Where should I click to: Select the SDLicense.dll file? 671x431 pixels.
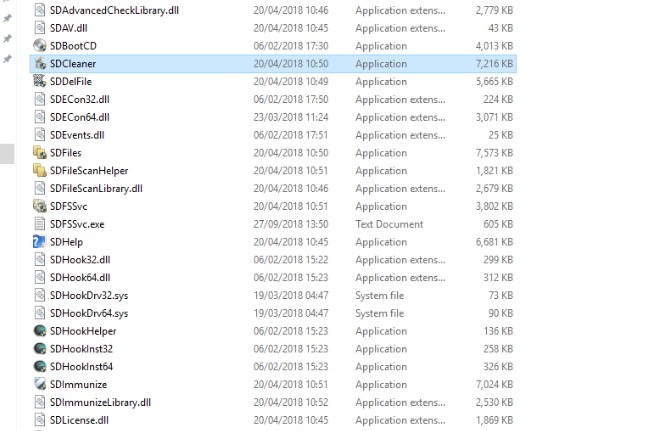point(78,420)
